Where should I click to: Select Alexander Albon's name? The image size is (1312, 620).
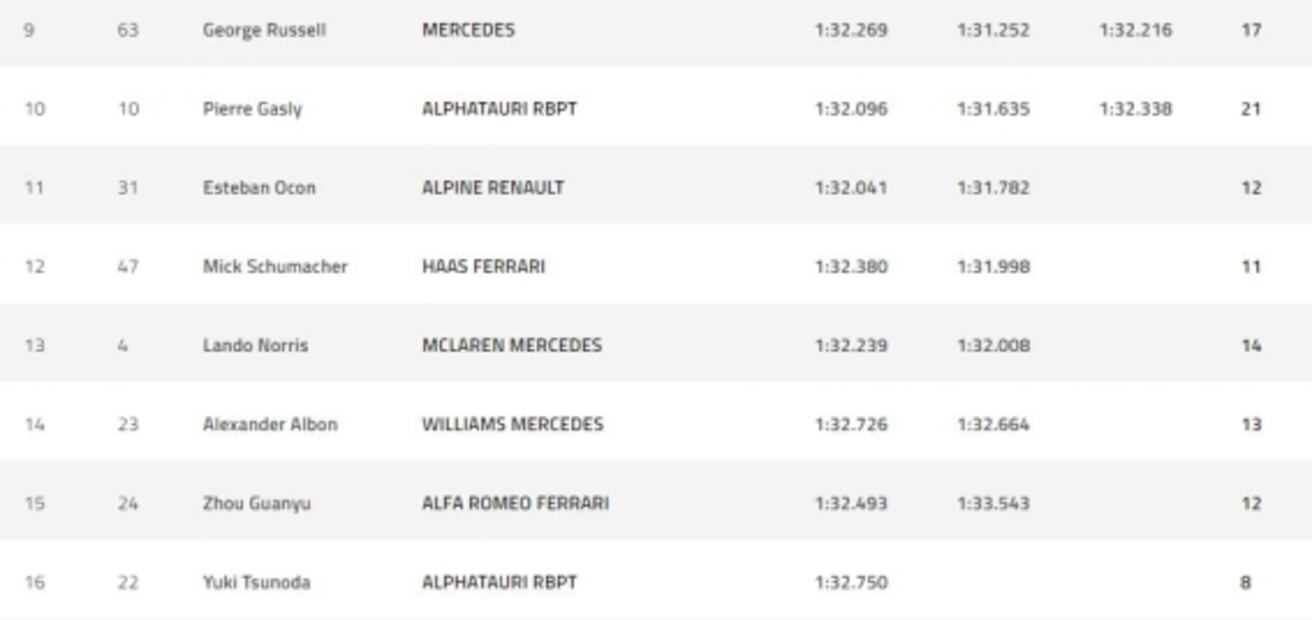[x=270, y=425]
